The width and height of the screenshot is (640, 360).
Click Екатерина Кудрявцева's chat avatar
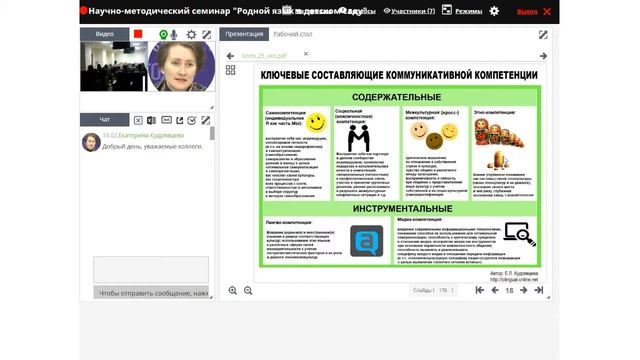[x=91, y=142]
